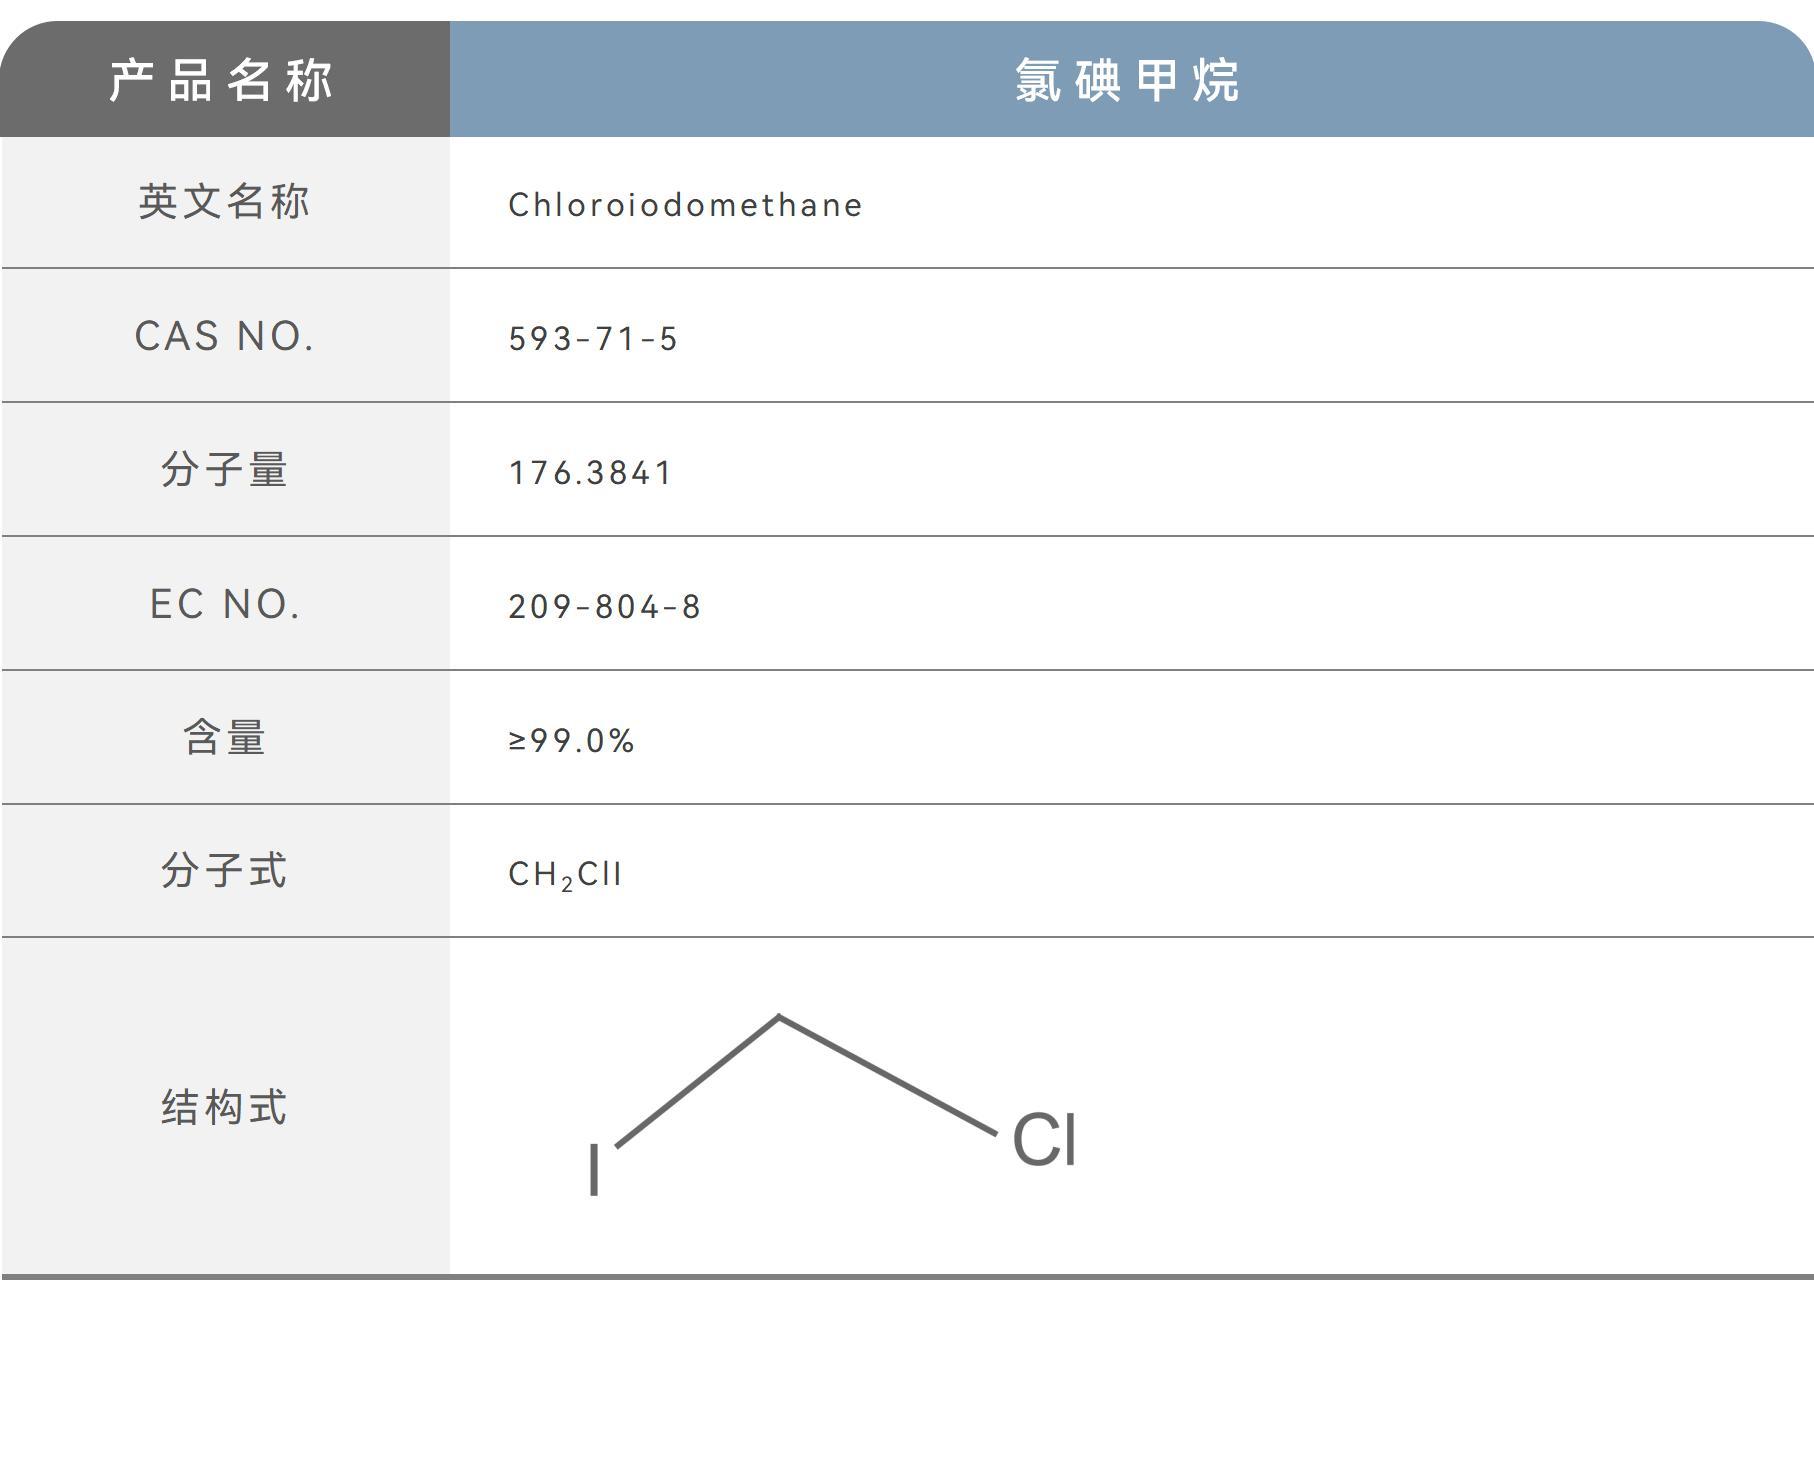Click the top carbon vertex of the structure

[779, 1018]
